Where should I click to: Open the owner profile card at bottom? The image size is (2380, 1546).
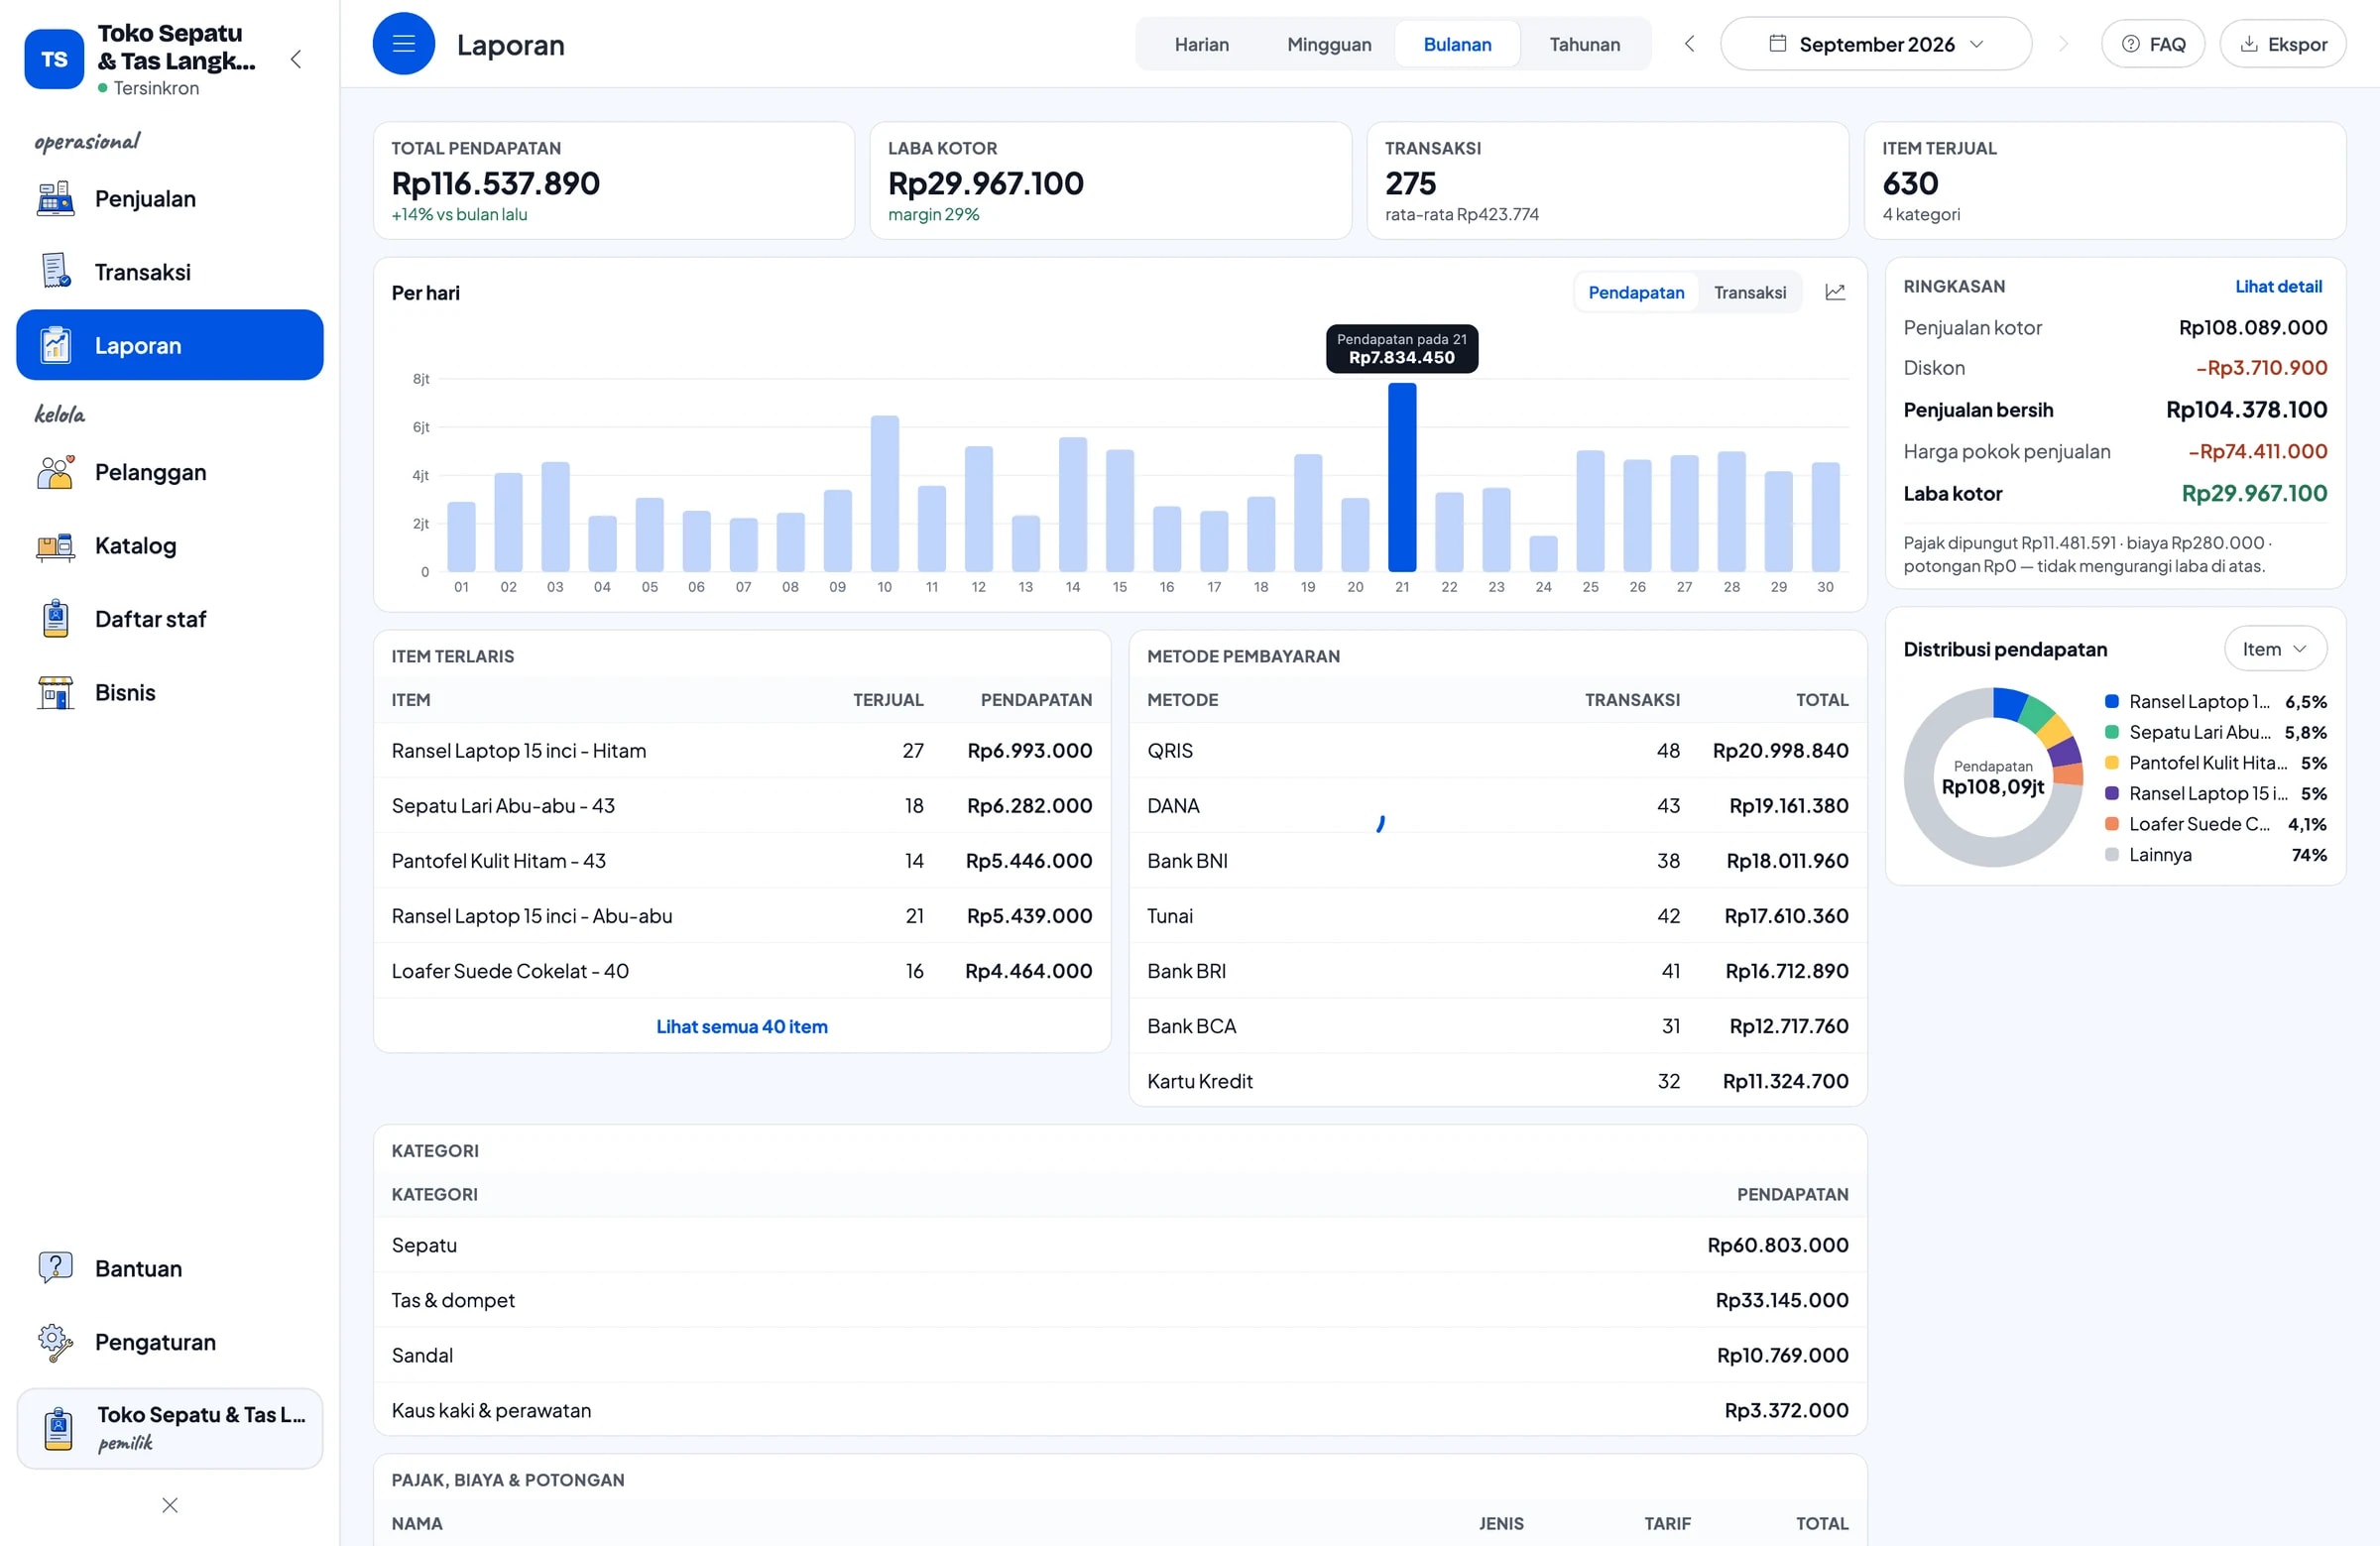pyautogui.click(x=170, y=1428)
